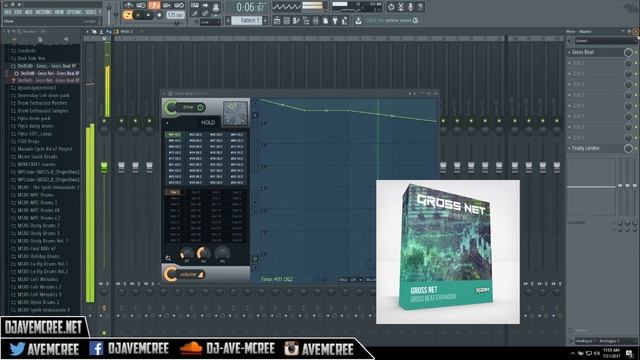Toggle the pattern/song mode button
The height and width of the screenshot is (360, 640).
tap(128, 15)
